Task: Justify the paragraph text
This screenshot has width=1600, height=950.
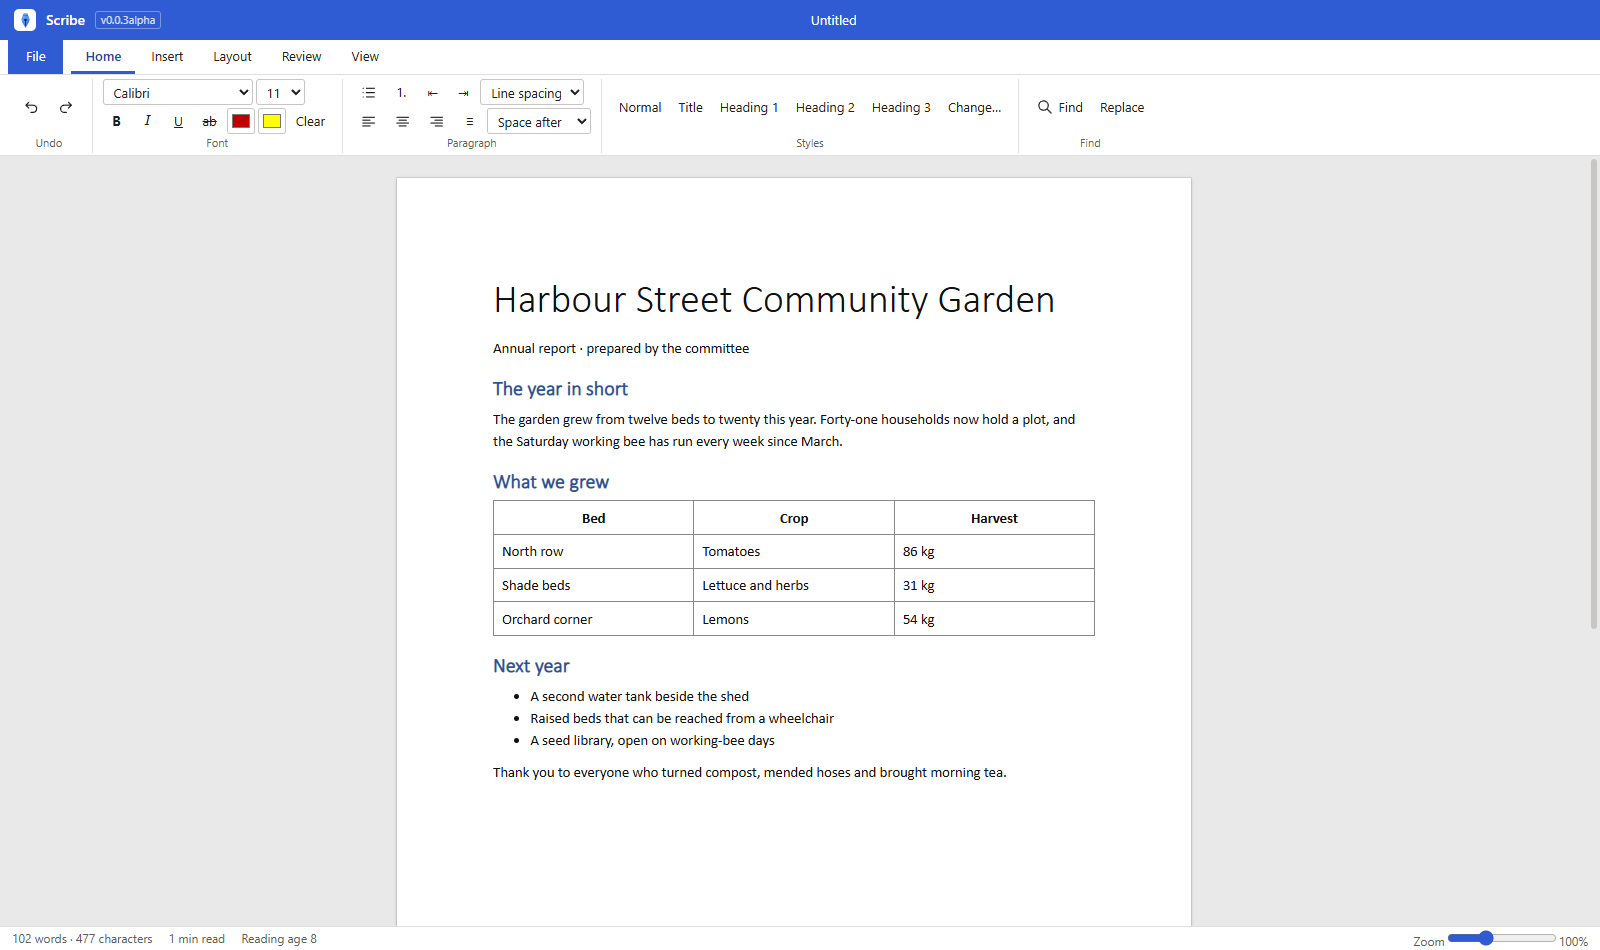Action: click(470, 121)
